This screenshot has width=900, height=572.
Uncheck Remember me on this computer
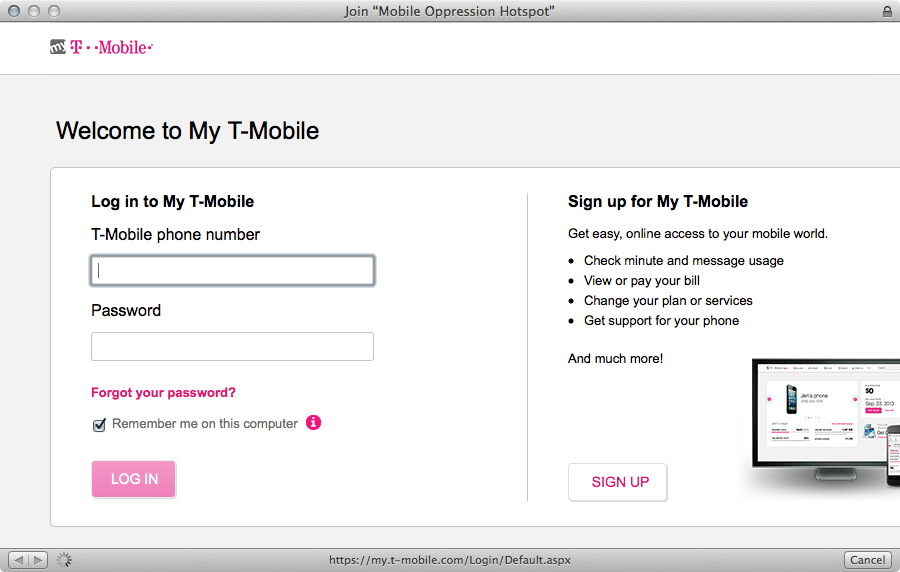(x=99, y=425)
